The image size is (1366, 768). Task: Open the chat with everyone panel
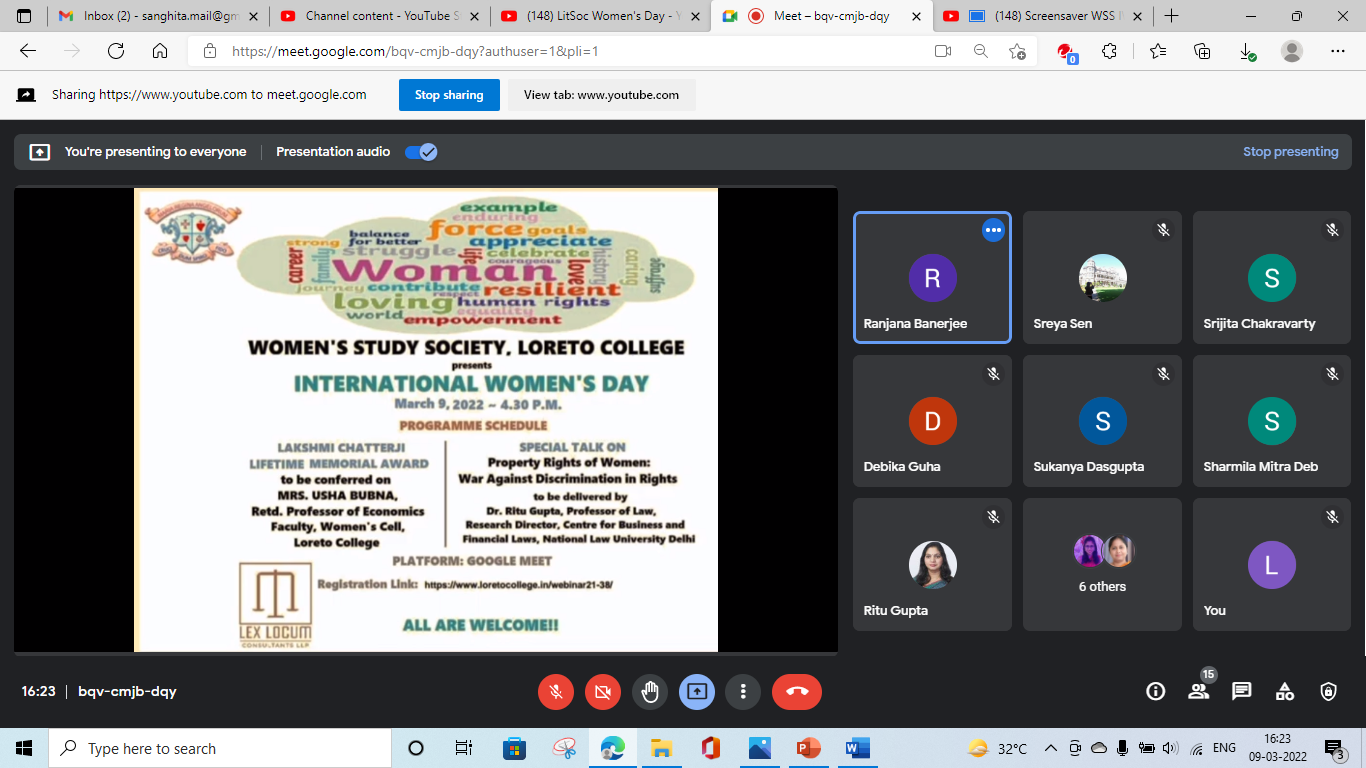click(1241, 691)
